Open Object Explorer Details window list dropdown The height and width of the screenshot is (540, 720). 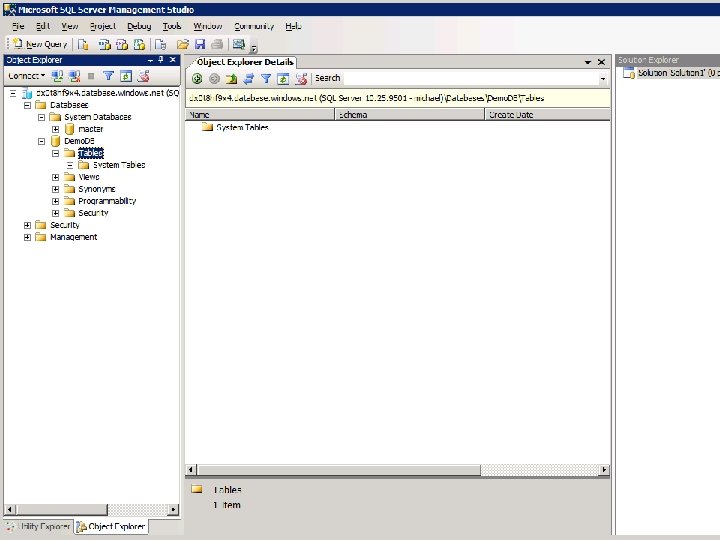tap(588, 62)
